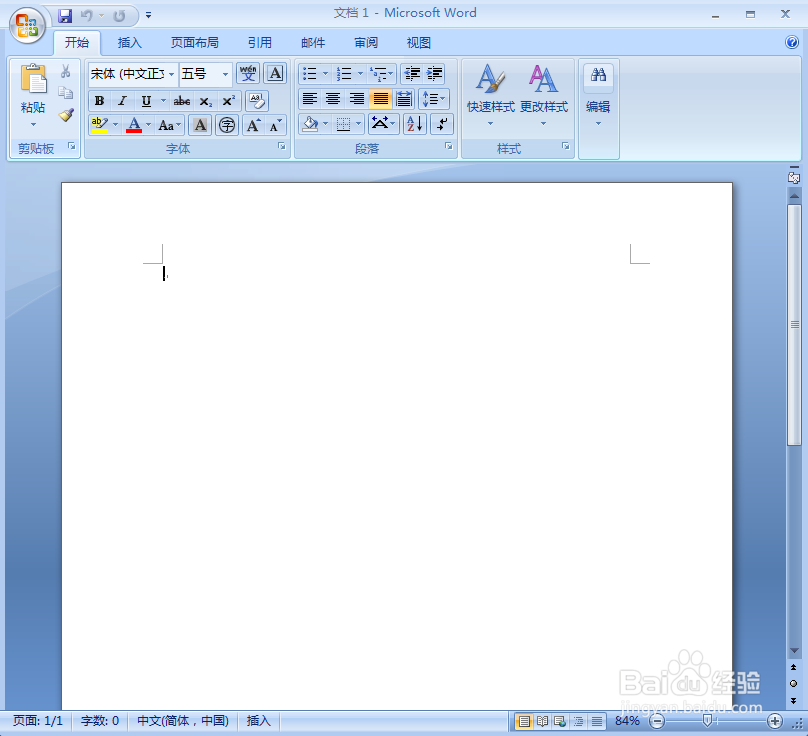
Task: Click the 字数: 0 word count
Action: [100, 721]
